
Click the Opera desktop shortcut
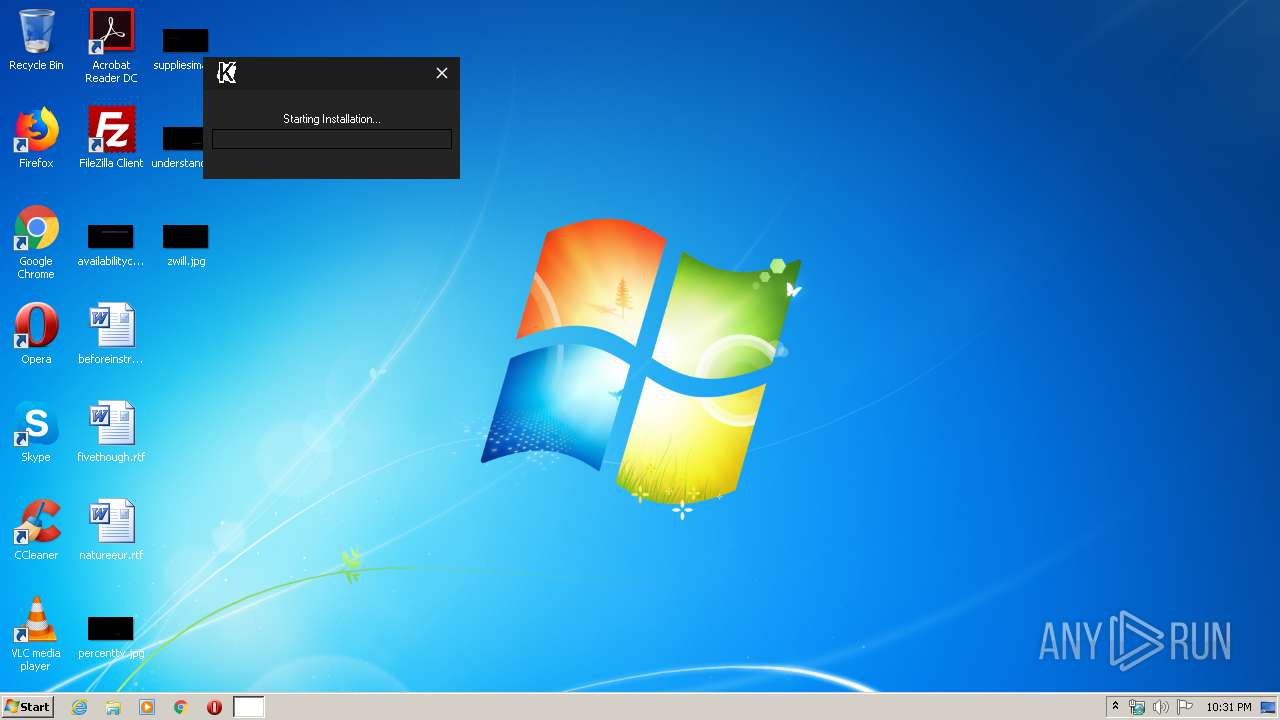click(36, 334)
